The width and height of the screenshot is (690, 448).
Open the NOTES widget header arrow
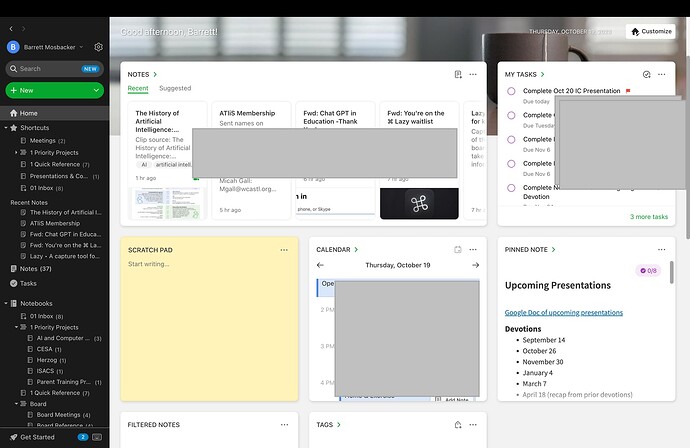(x=155, y=74)
